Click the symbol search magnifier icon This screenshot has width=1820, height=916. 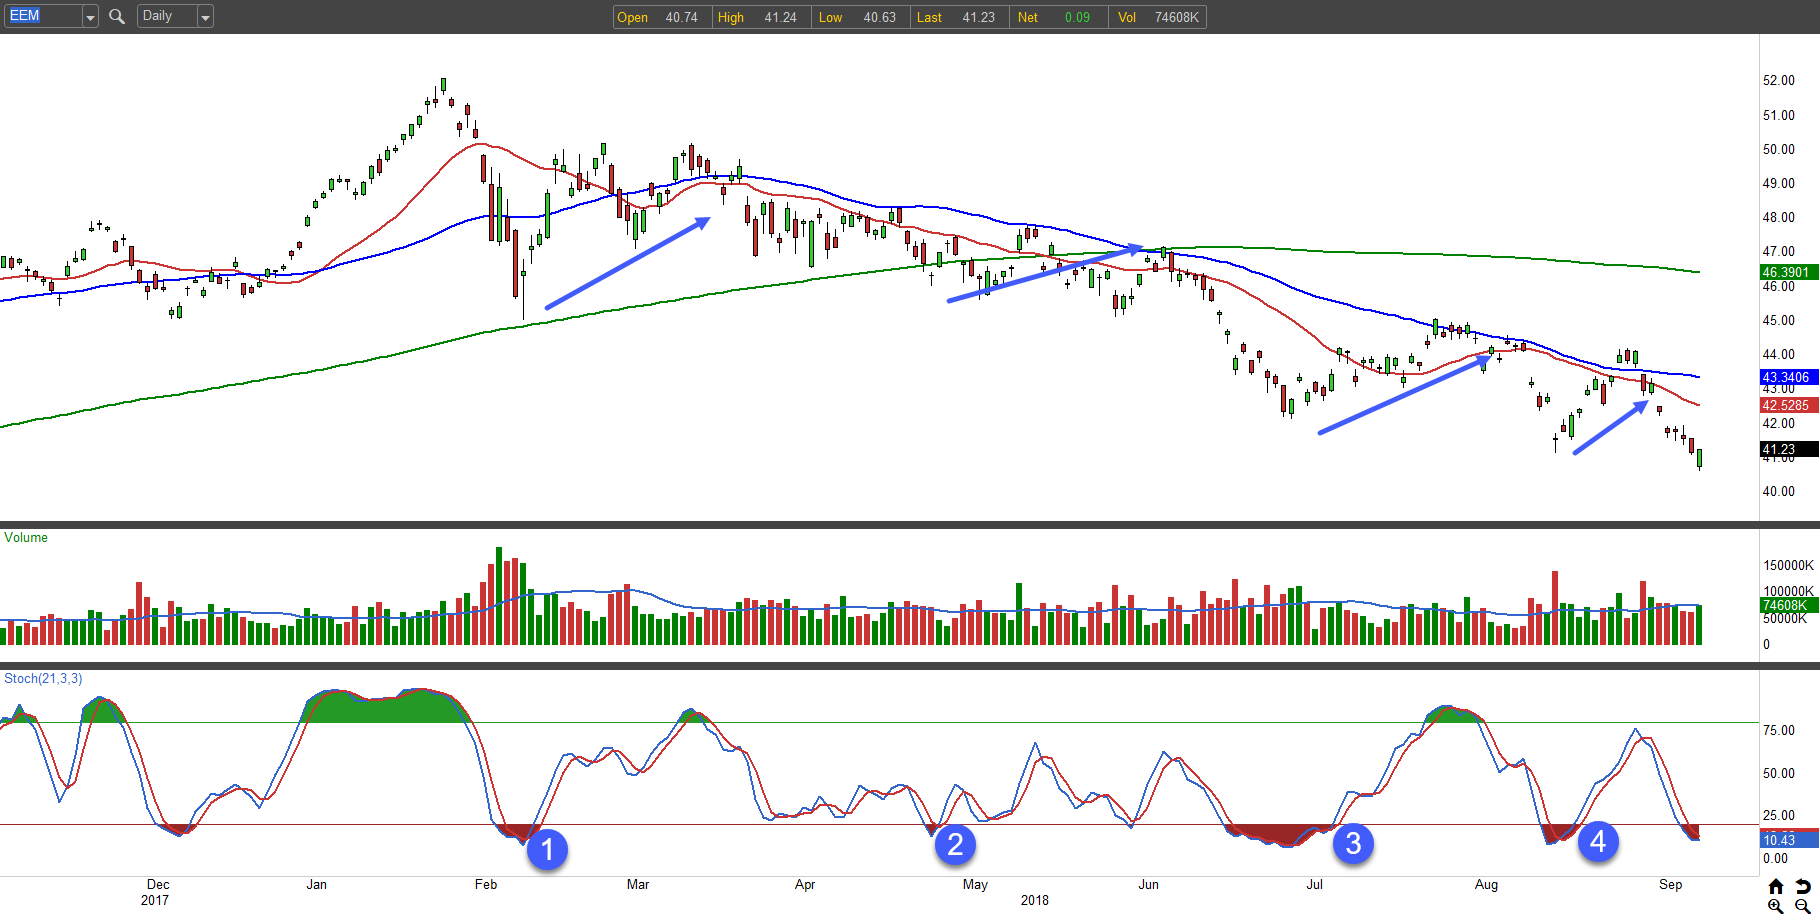click(x=117, y=16)
